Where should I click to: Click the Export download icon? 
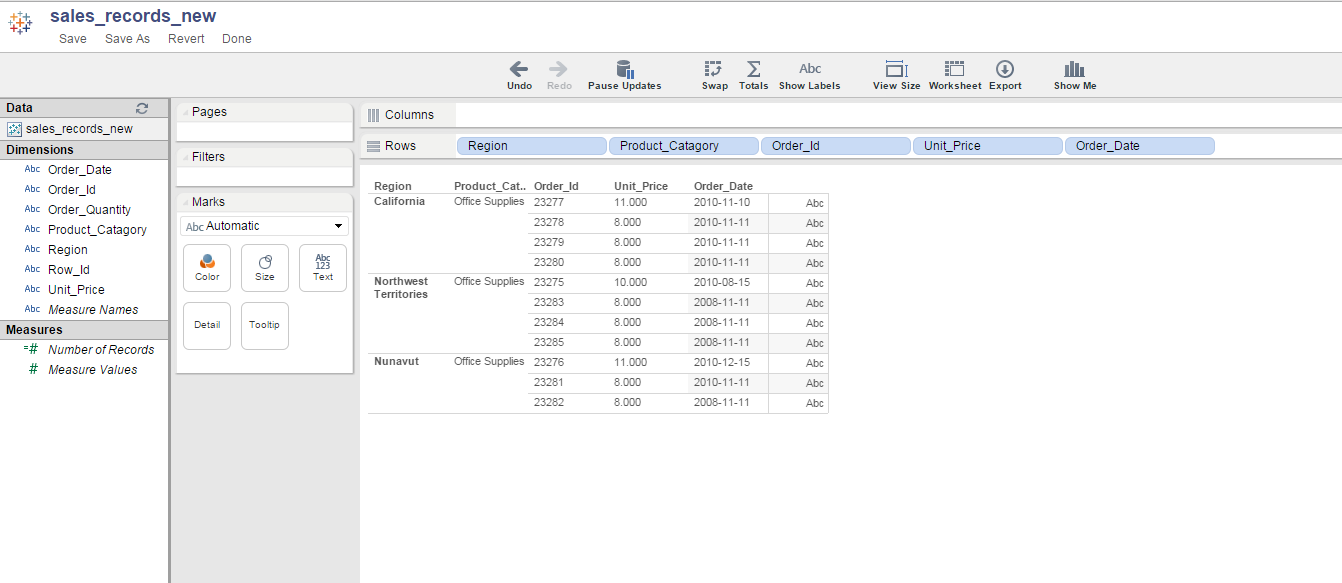(1005, 69)
